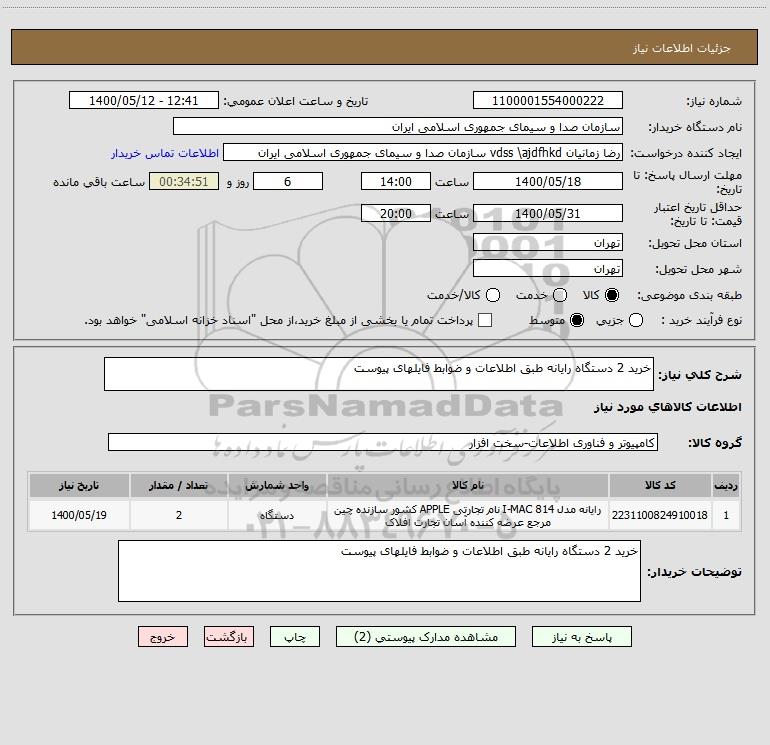Click the توضیحات خریدار text box
This screenshot has height=745, width=770.
(379, 571)
